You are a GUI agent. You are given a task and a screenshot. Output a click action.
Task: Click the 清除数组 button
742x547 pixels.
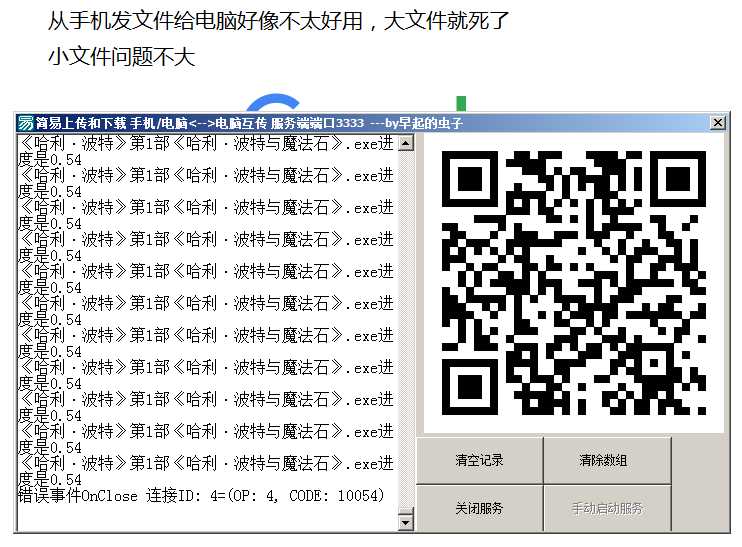pos(607,460)
